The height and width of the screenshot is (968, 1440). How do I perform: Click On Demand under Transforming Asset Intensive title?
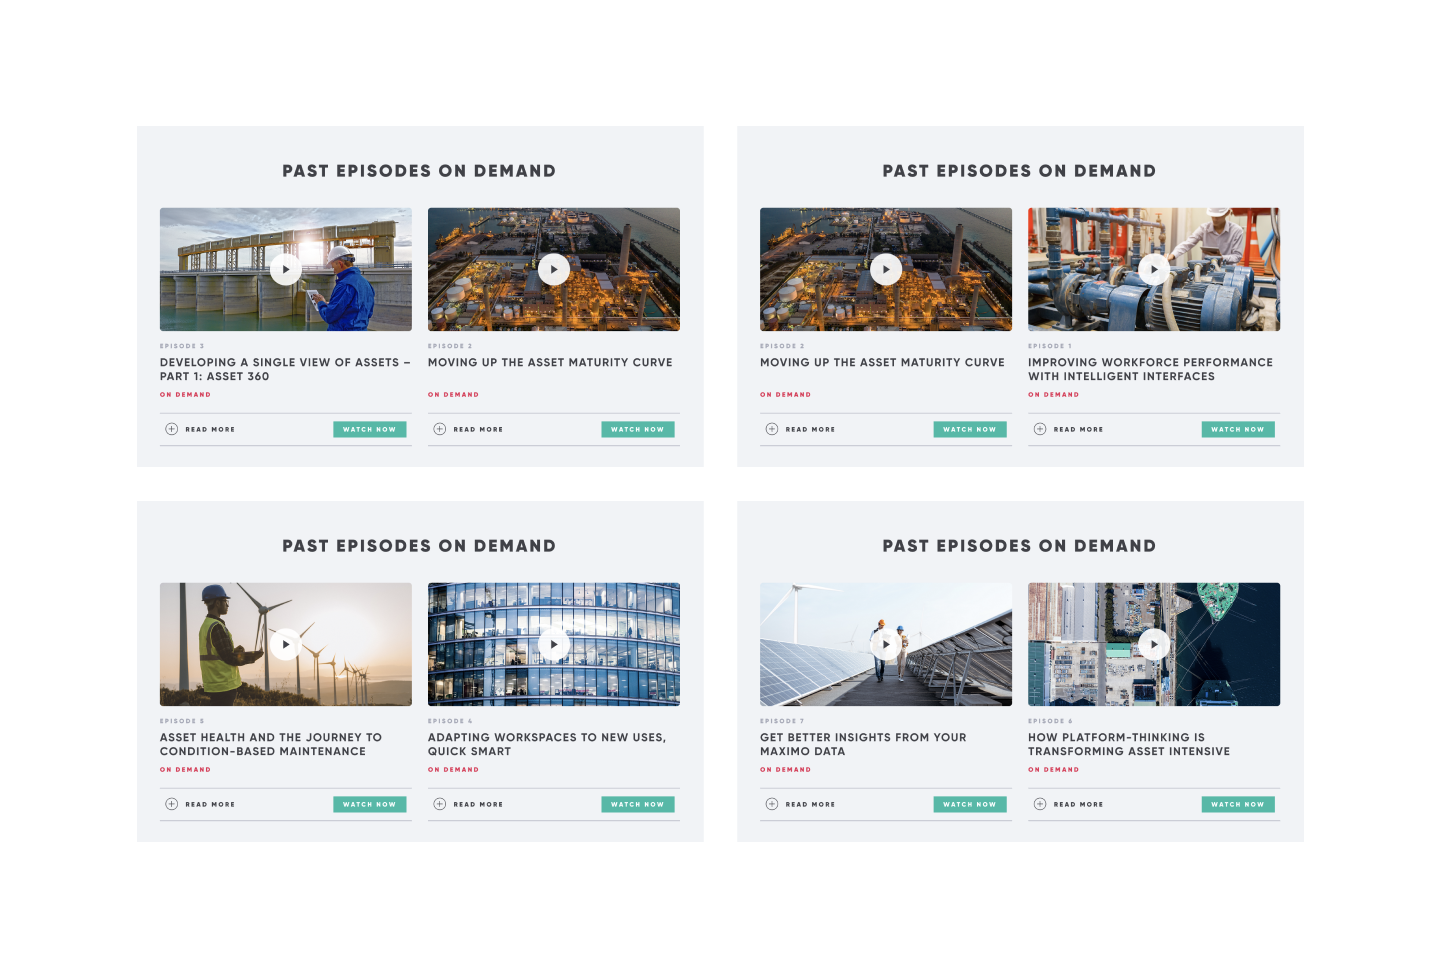pos(1053,769)
